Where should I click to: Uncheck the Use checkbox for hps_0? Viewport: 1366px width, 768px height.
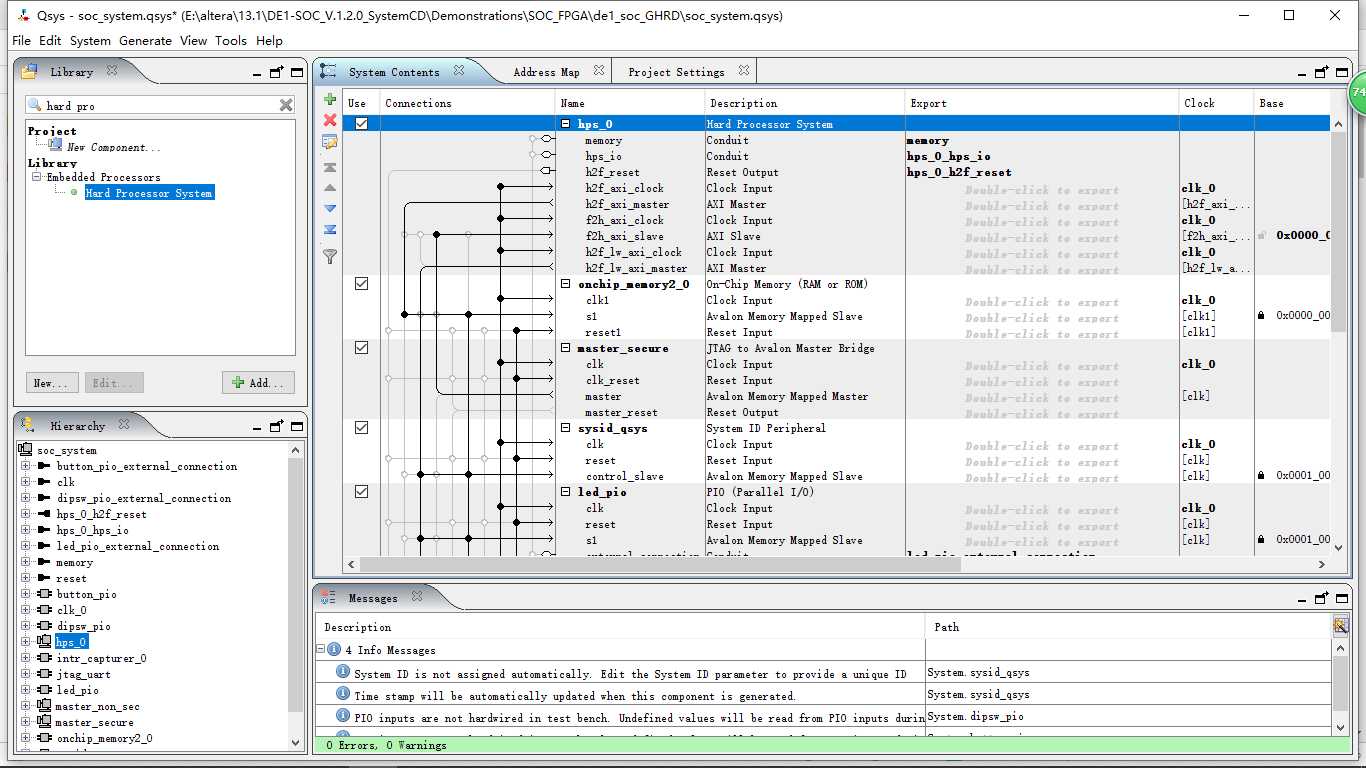click(361, 124)
